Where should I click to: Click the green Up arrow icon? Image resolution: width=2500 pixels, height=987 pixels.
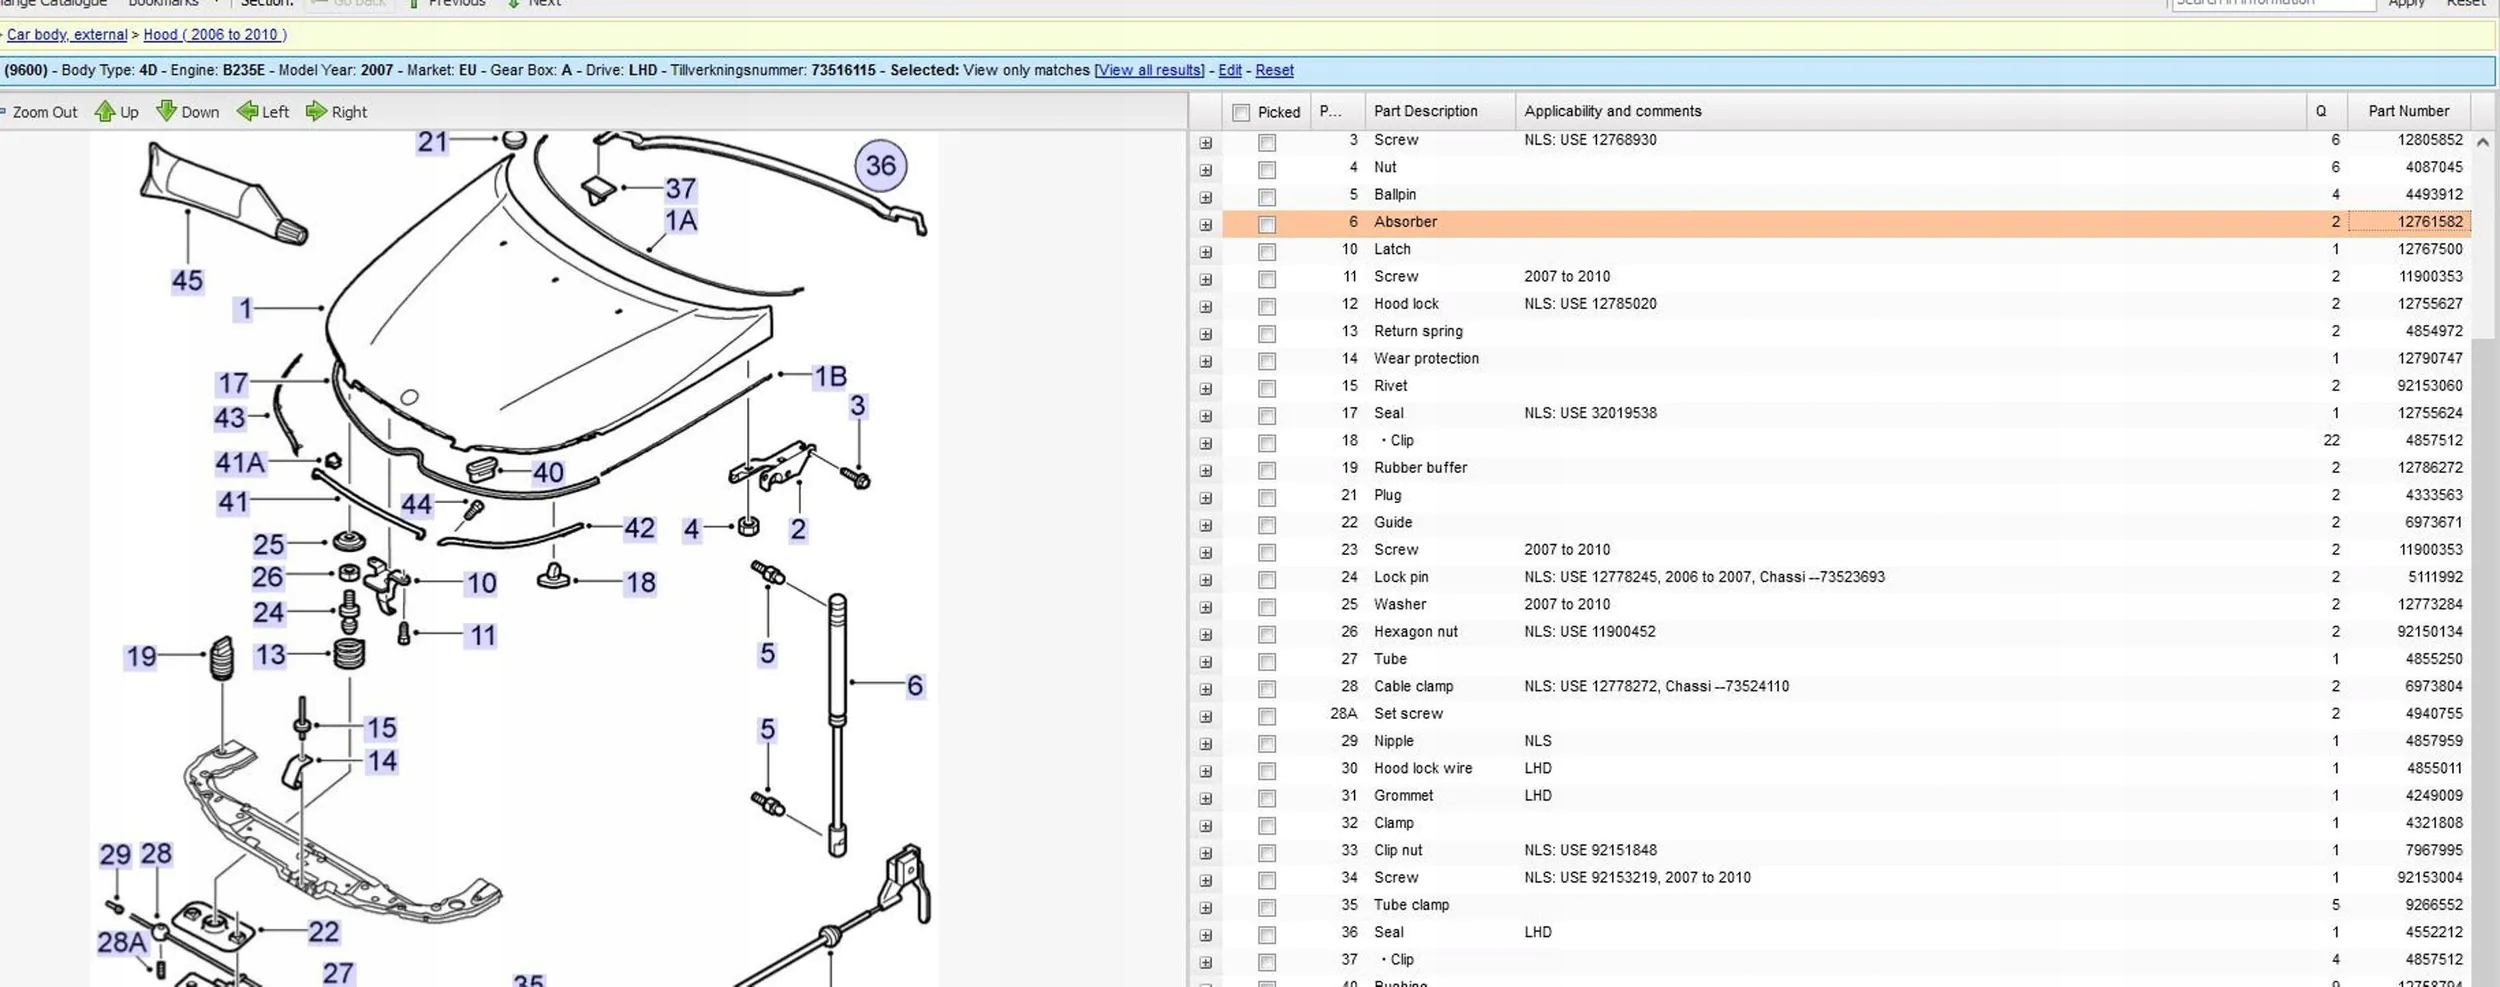(x=105, y=112)
